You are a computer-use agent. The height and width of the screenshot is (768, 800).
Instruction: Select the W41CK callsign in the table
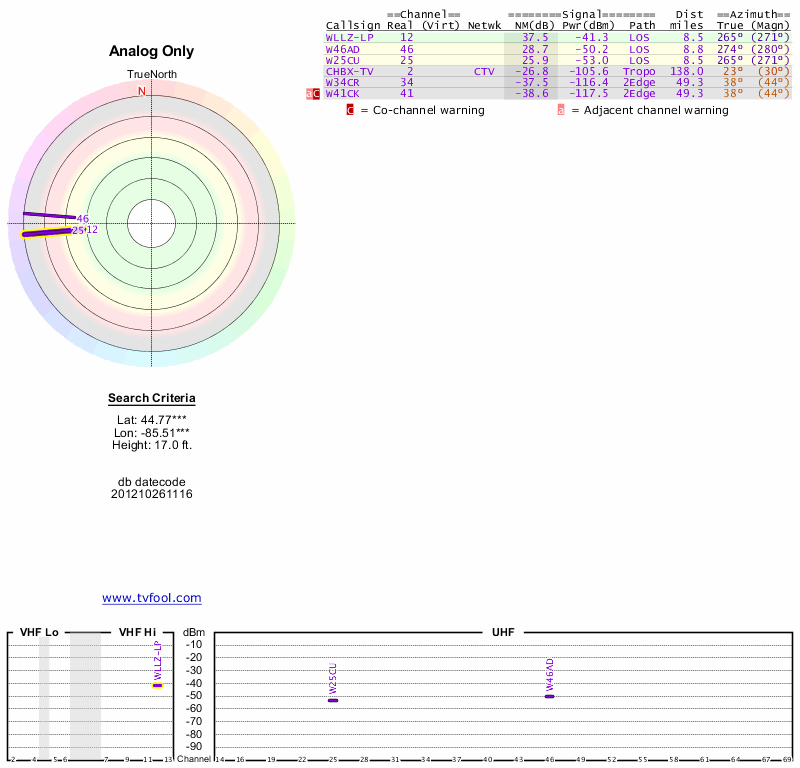(342, 93)
